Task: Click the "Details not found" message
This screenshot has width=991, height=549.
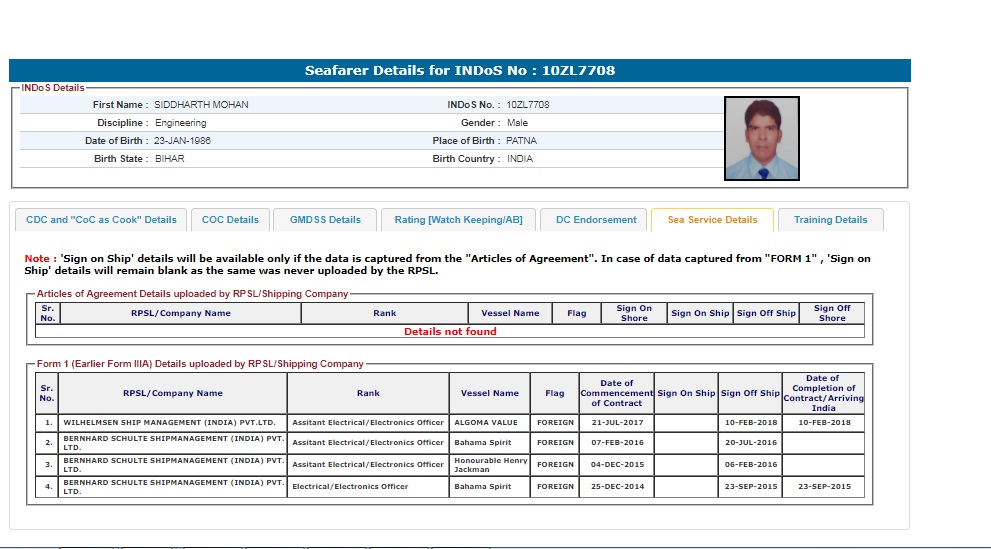Action: tap(450, 332)
